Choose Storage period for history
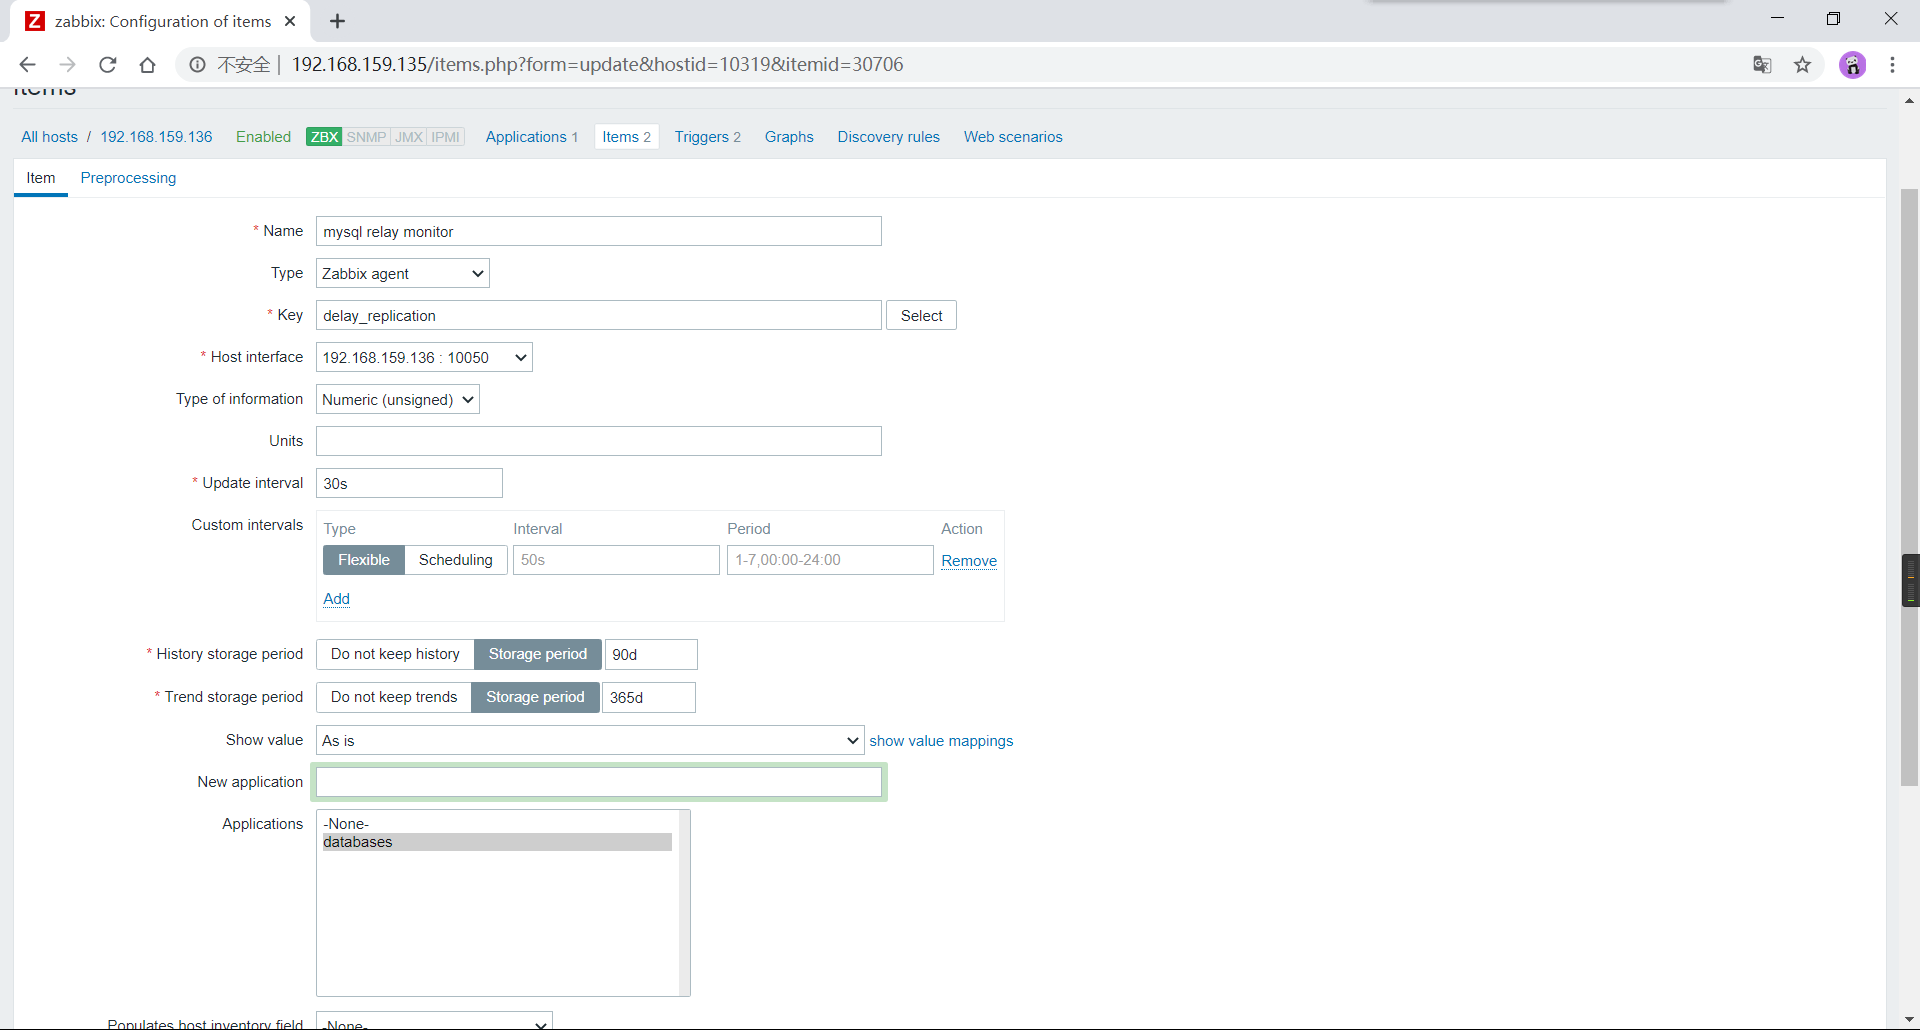1920x1030 pixels. (x=538, y=654)
